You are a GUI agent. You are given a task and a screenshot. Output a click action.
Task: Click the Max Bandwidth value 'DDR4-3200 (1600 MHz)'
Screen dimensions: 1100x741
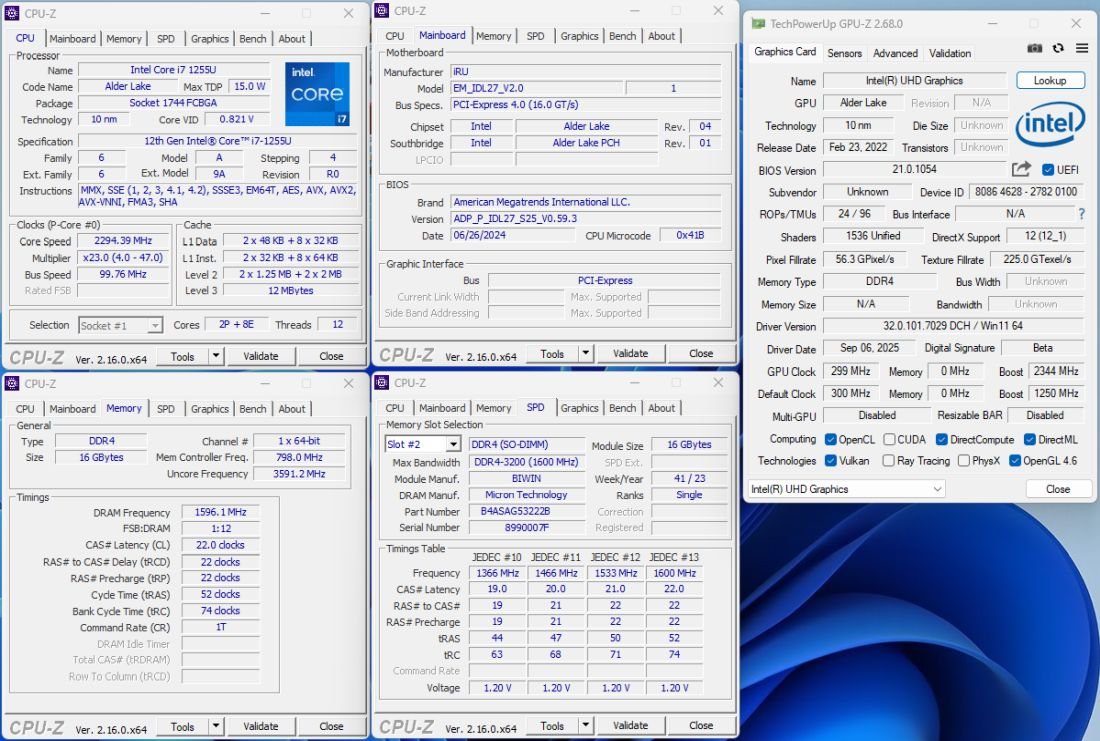[x=526, y=462]
